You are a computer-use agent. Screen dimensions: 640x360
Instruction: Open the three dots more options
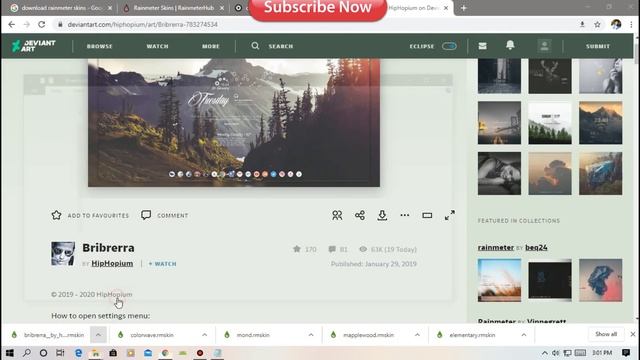[404, 215]
